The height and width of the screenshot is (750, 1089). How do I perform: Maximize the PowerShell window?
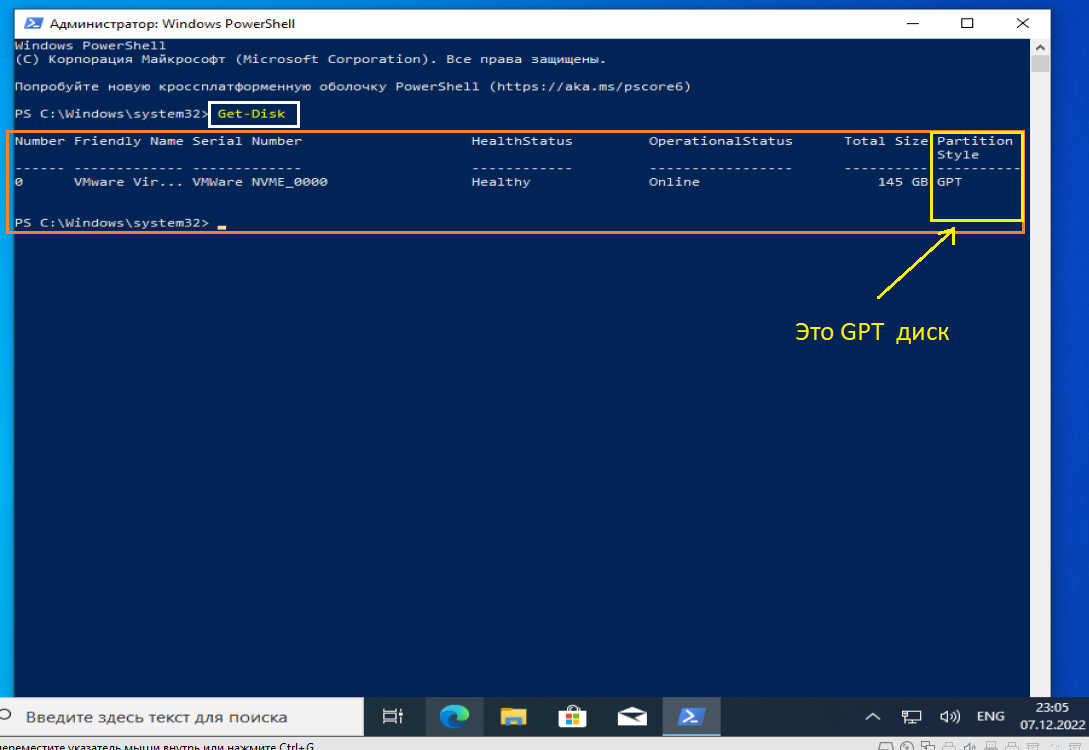tap(967, 24)
